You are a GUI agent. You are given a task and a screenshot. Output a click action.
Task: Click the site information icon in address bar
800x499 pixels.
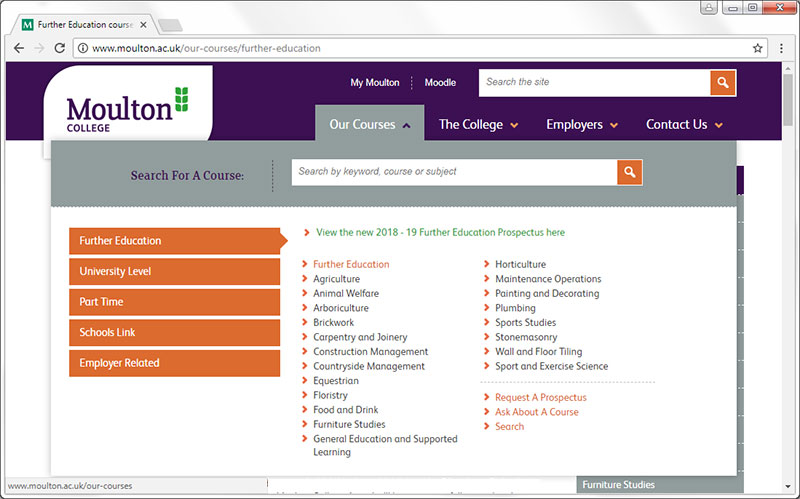pyautogui.click(x=83, y=48)
